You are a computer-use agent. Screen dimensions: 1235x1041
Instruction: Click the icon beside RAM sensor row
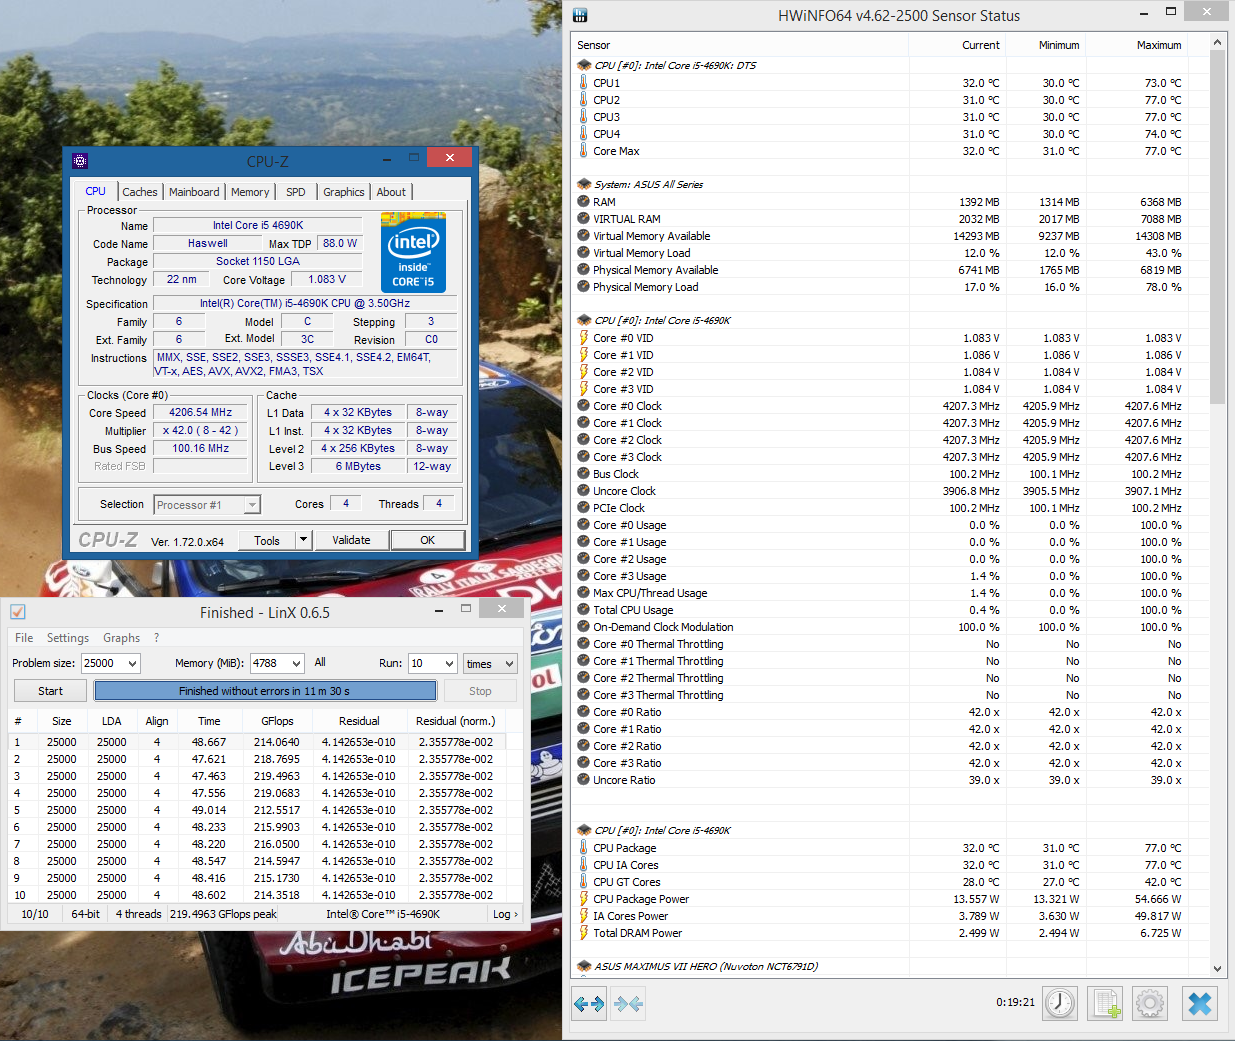pyautogui.click(x=584, y=202)
